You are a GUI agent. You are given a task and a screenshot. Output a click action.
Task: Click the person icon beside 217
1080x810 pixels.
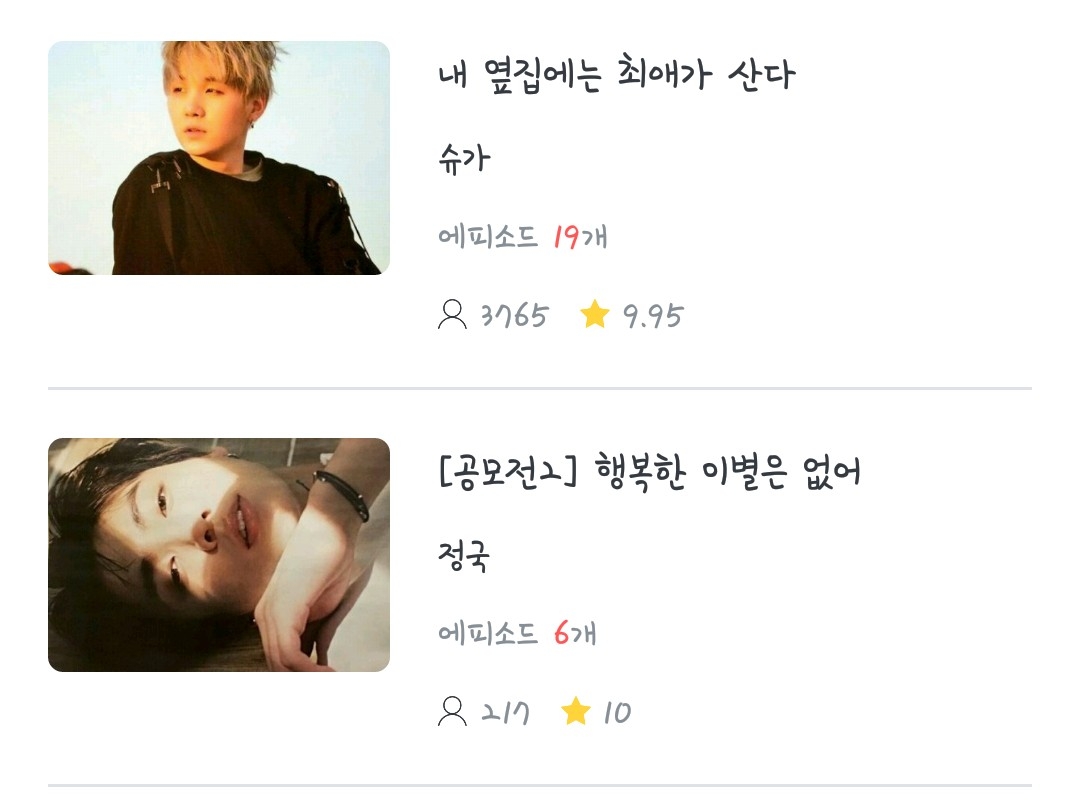tap(452, 711)
